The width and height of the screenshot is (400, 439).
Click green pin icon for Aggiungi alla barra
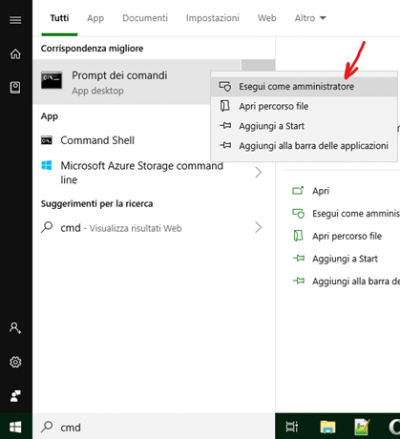pos(299,281)
